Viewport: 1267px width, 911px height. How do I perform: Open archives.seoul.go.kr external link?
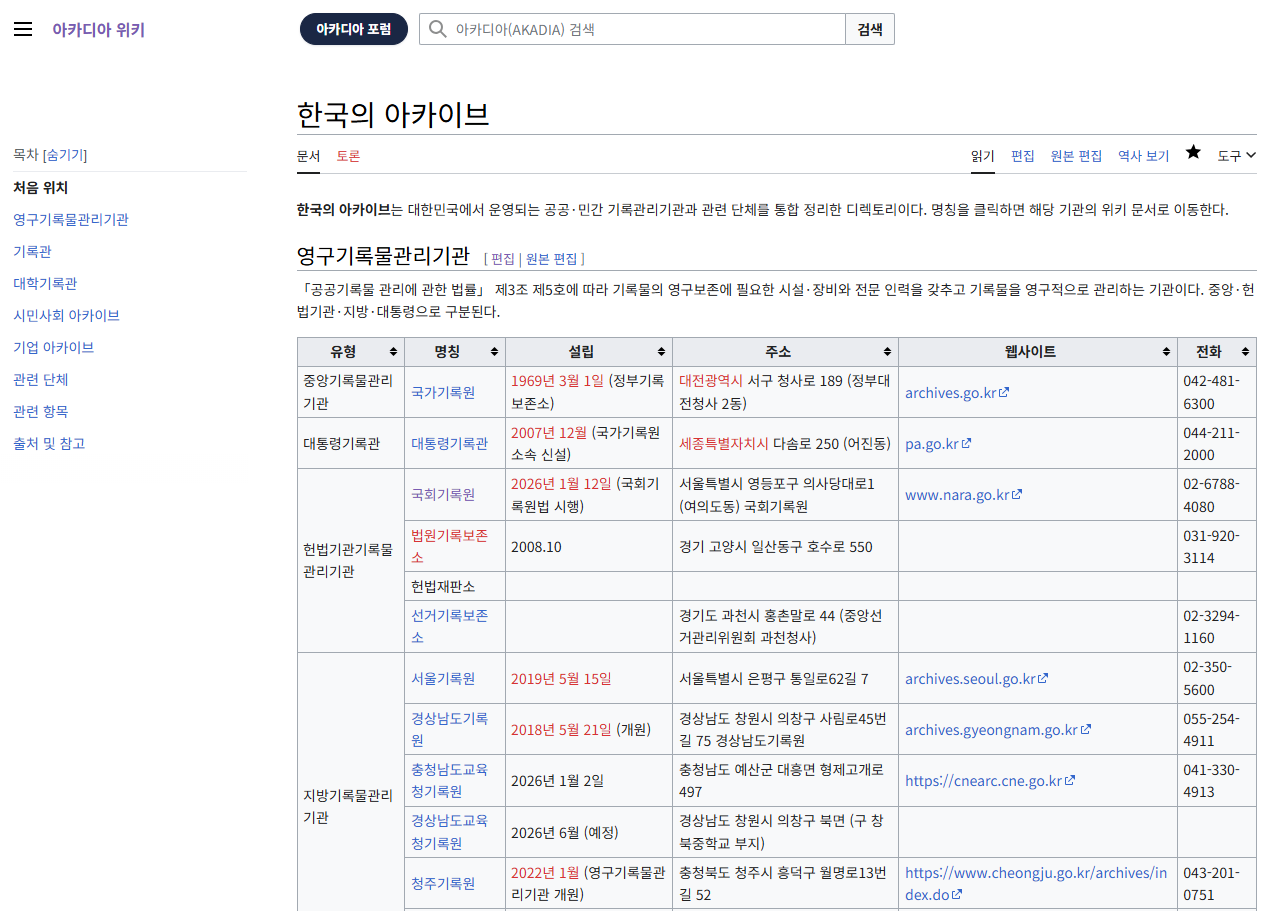[976, 678]
